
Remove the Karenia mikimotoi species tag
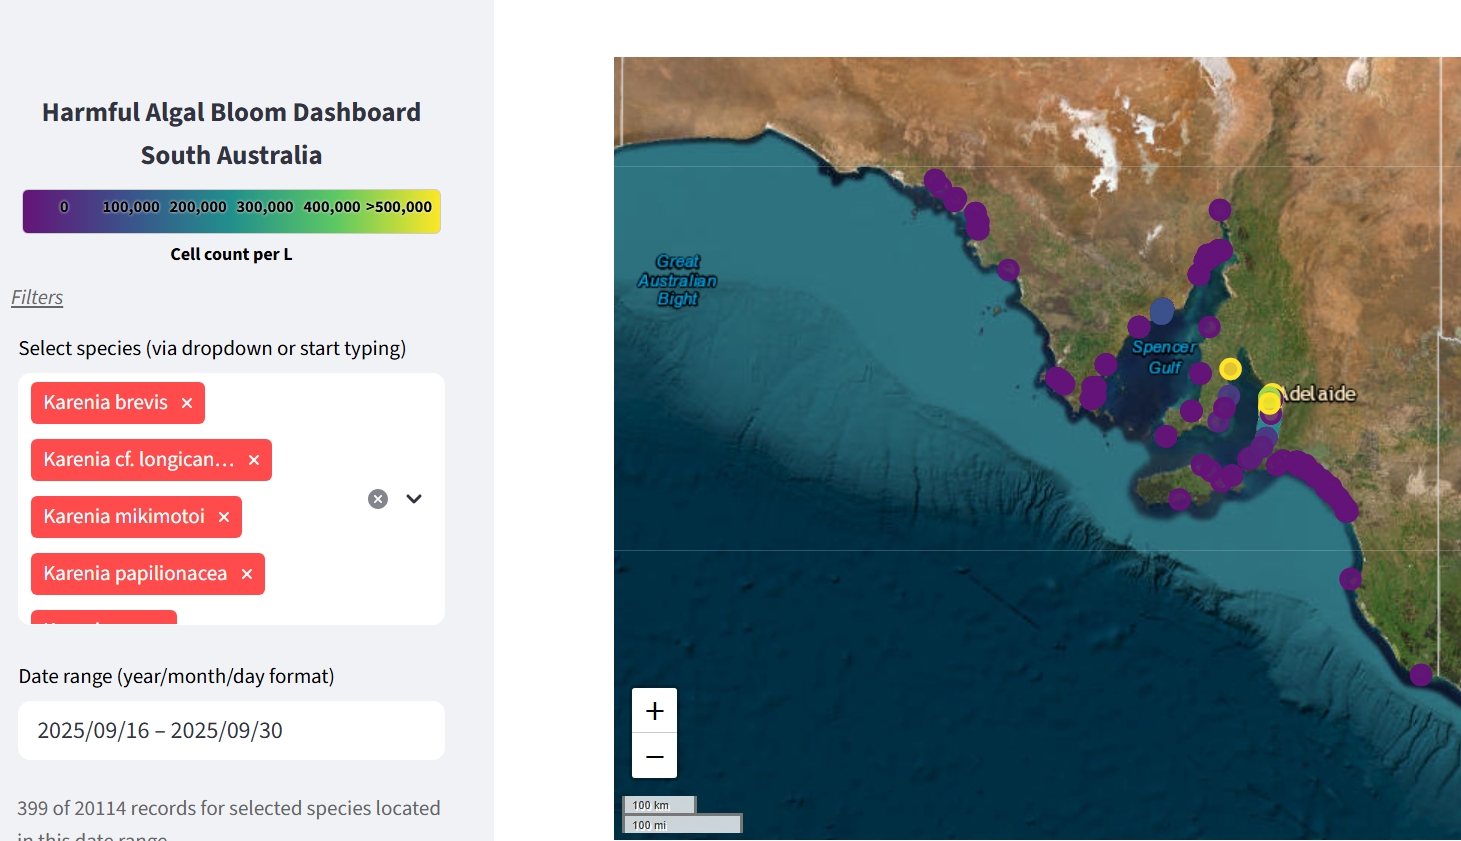(224, 517)
